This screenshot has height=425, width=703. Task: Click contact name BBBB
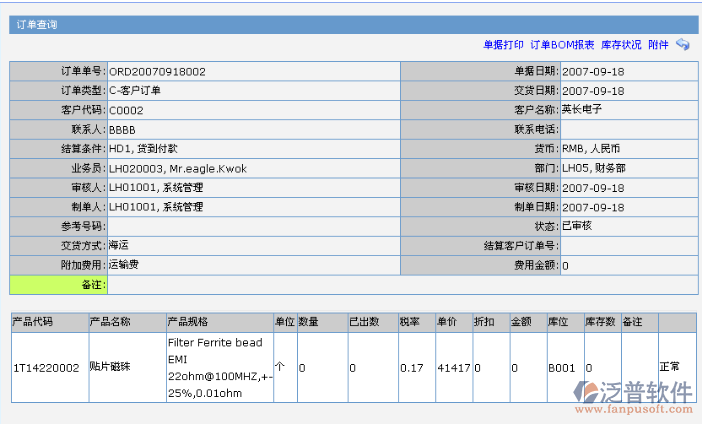pyautogui.click(x=122, y=130)
